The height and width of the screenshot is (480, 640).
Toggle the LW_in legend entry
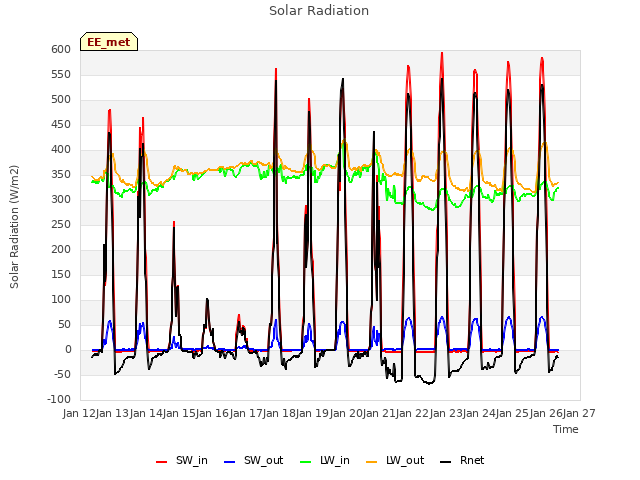click(325, 460)
